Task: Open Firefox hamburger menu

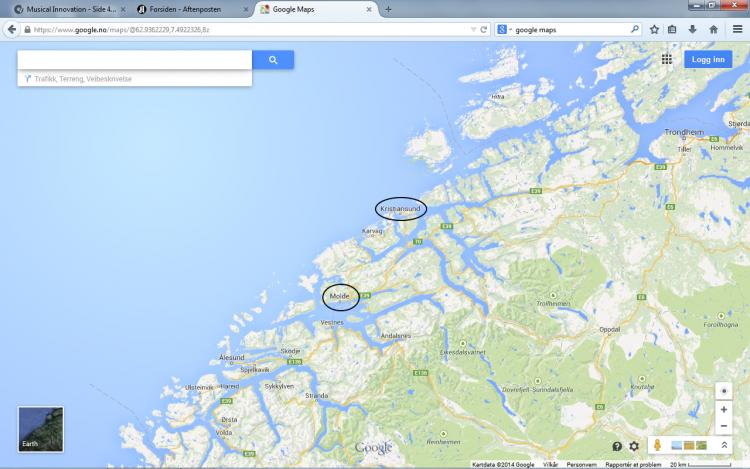Action: 738,30
